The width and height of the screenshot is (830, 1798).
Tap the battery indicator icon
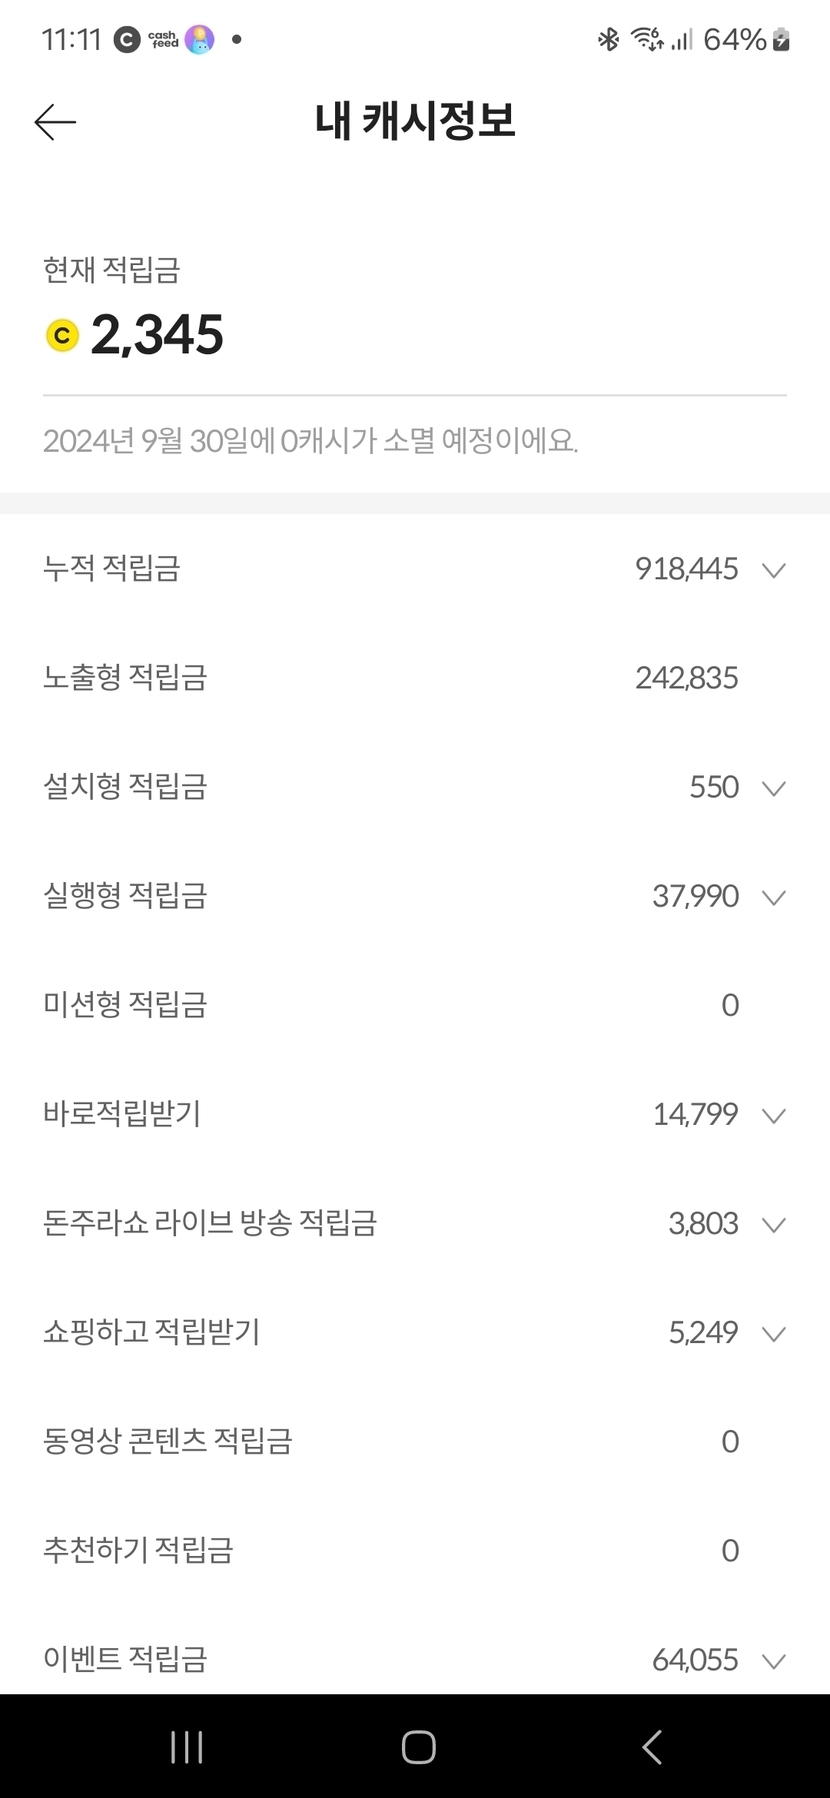click(781, 40)
